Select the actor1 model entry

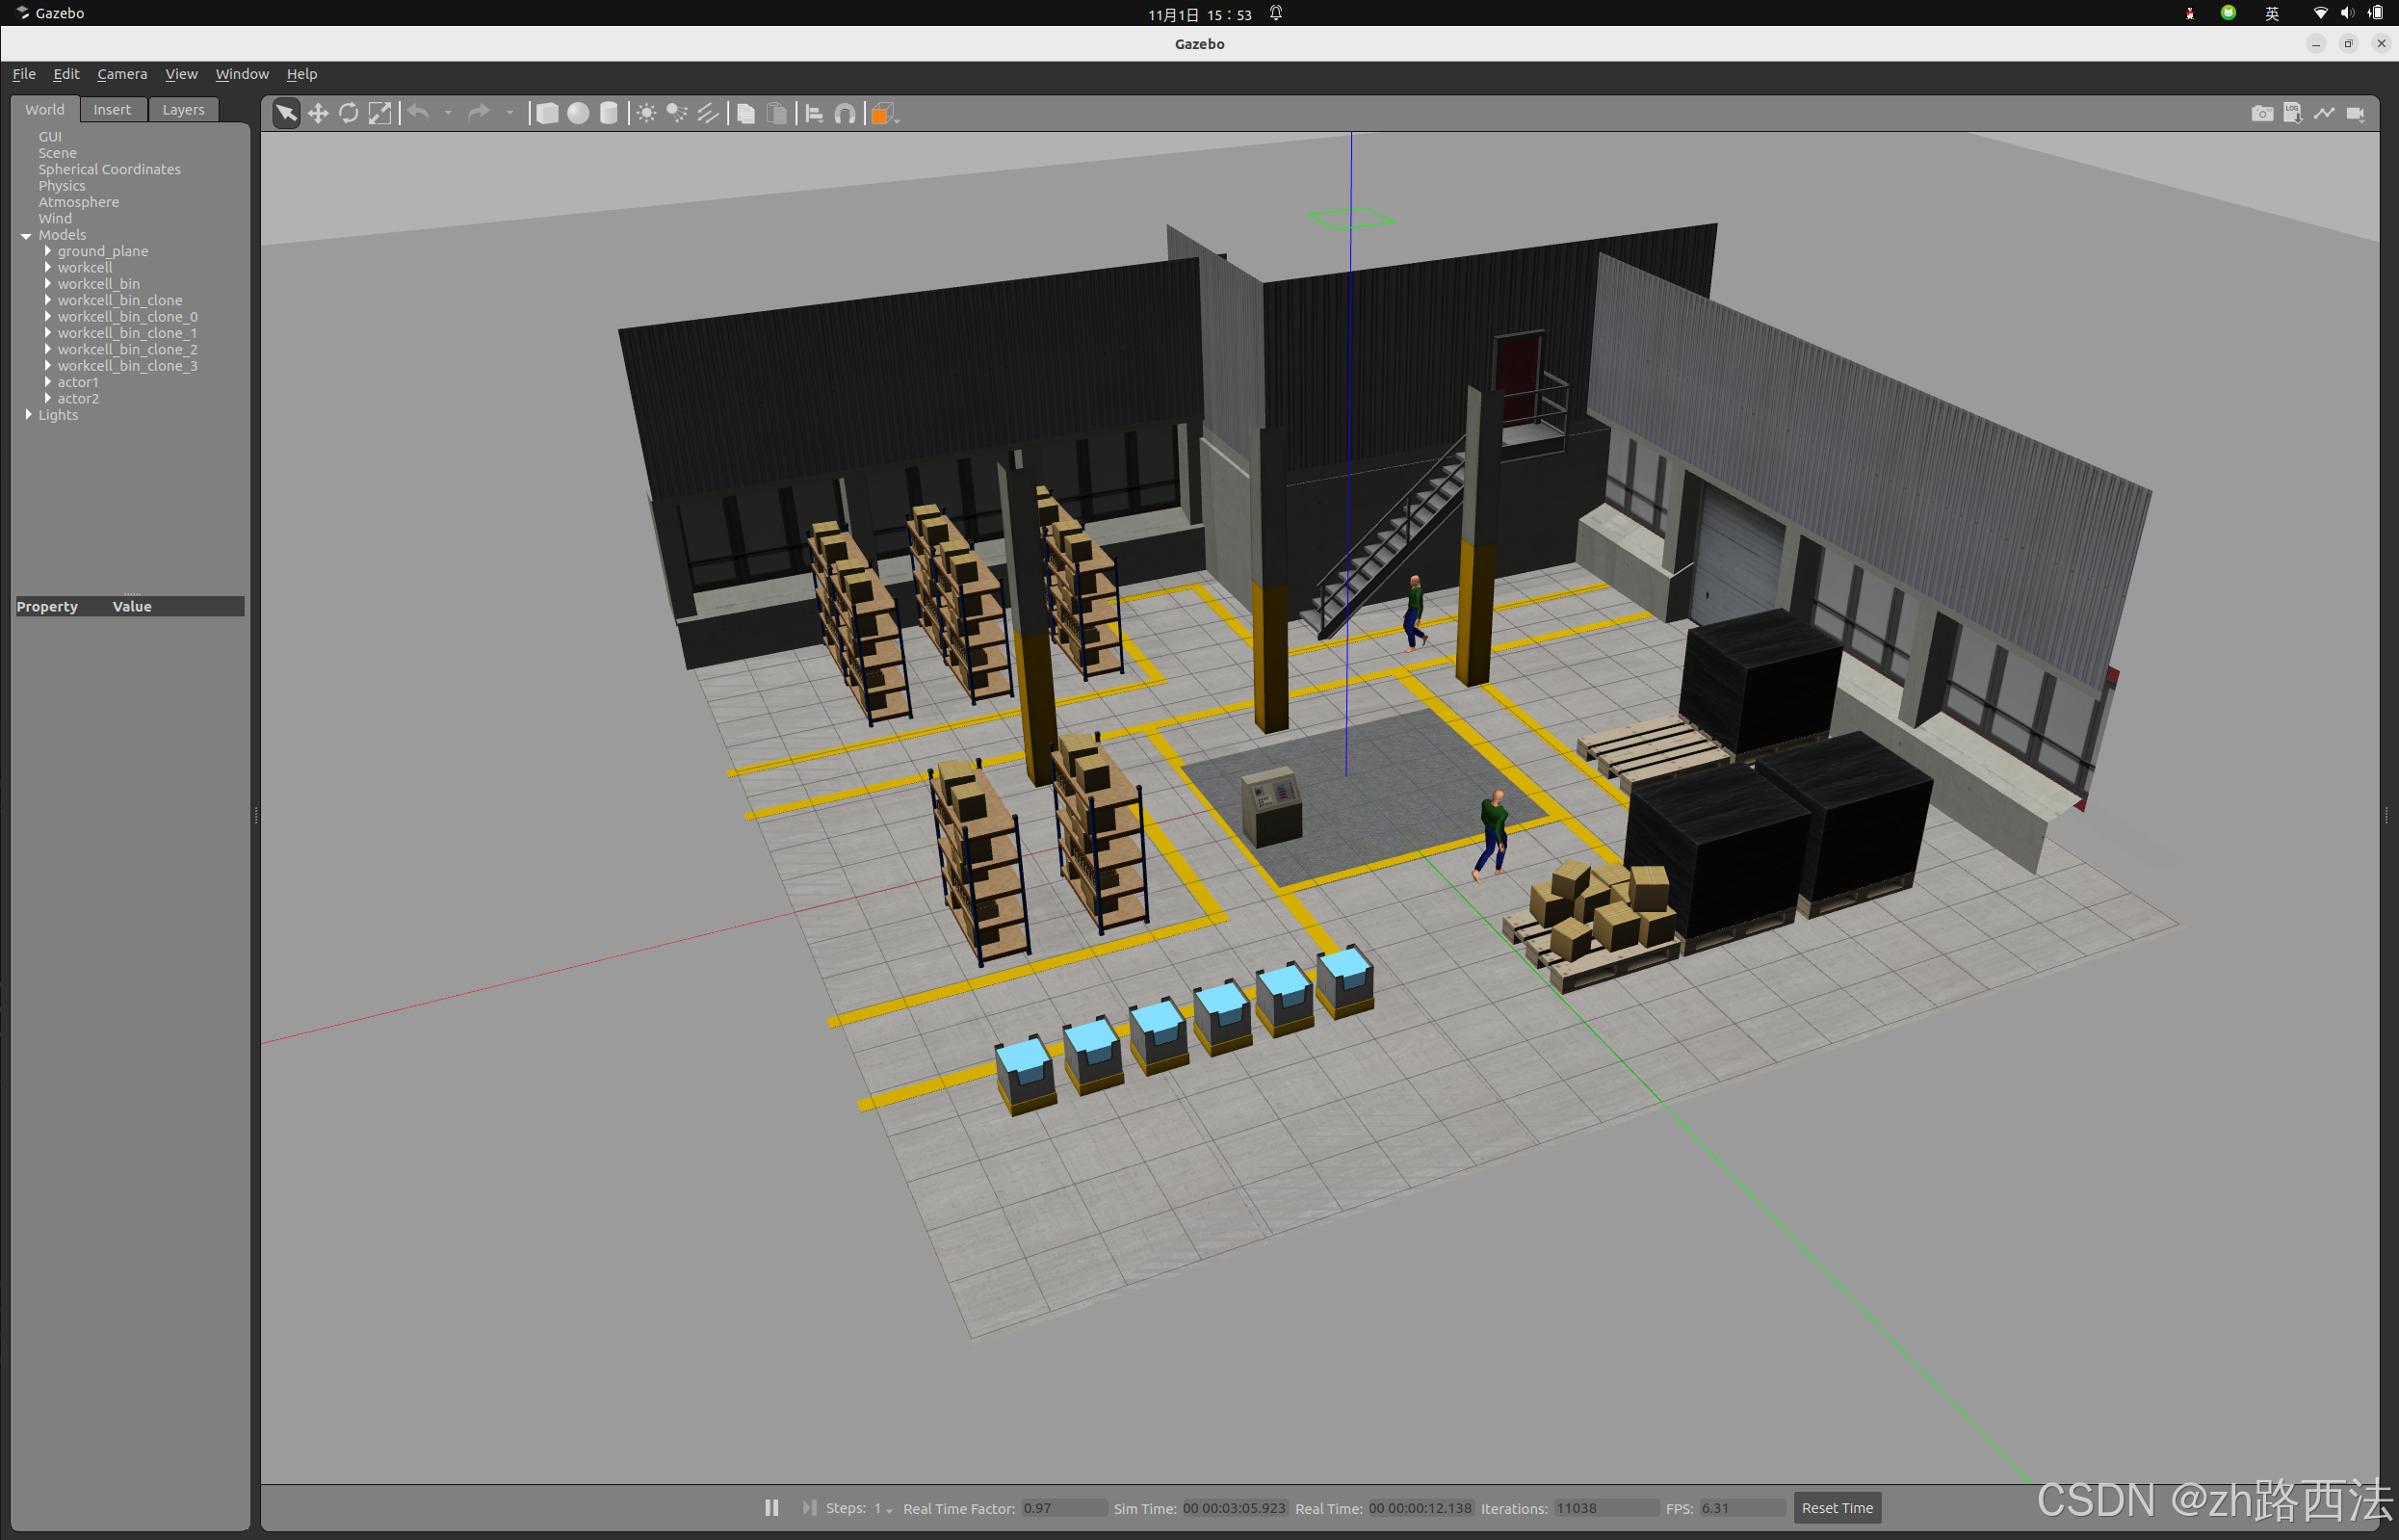(78, 382)
